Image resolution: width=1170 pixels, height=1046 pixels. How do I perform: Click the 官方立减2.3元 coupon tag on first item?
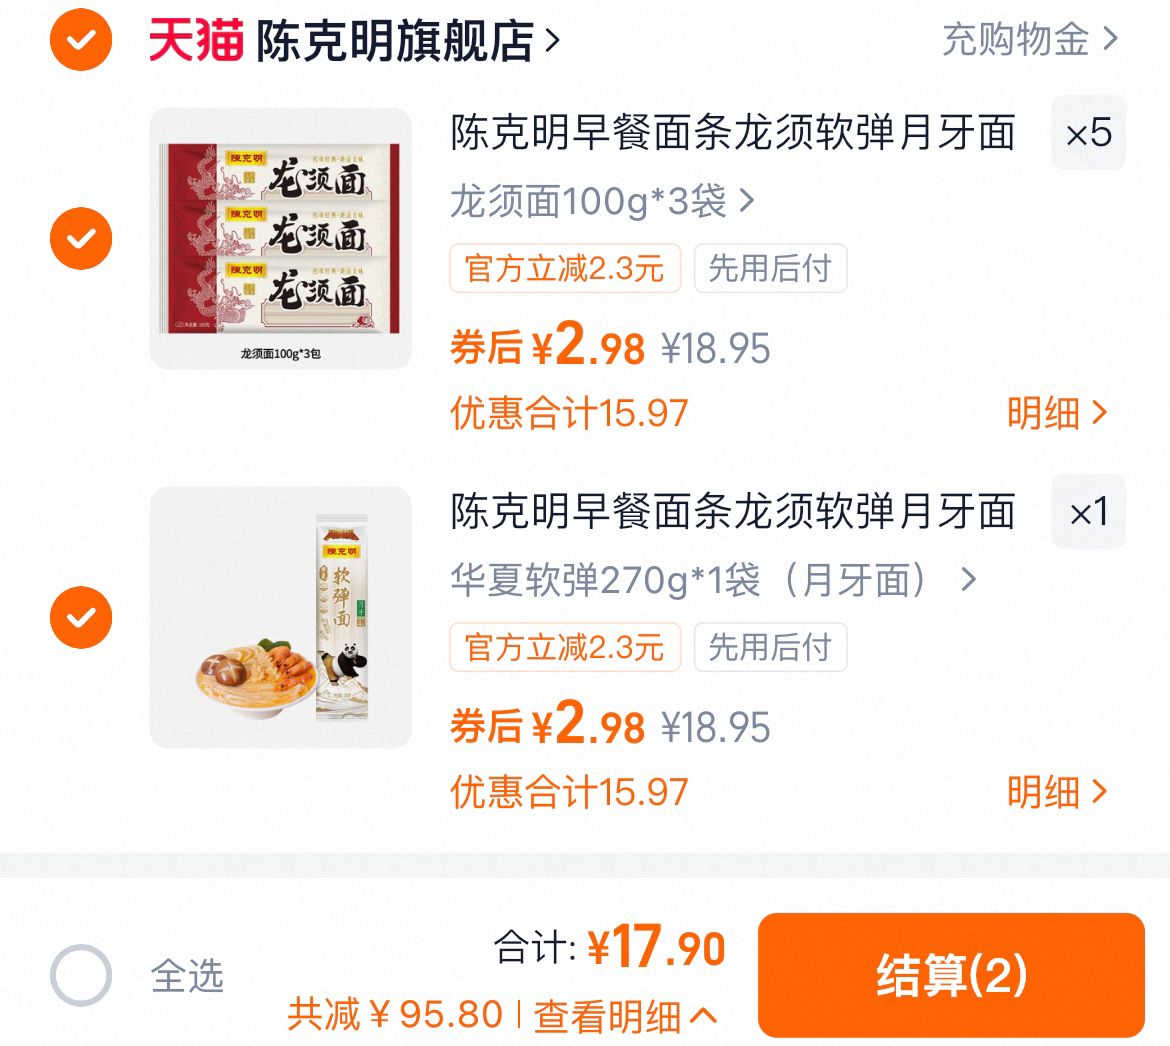(565, 268)
